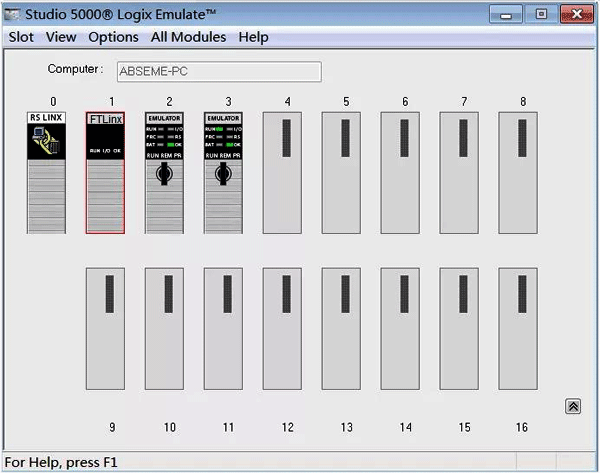The height and width of the screenshot is (473, 600).
Task: Click the empty slot 8 module
Action: click(x=518, y=172)
